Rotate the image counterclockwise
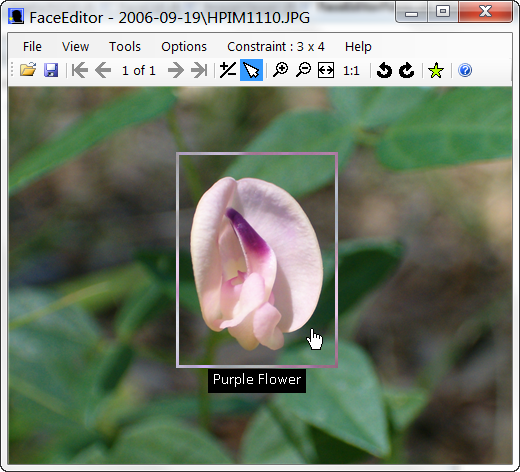 click(384, 70)
